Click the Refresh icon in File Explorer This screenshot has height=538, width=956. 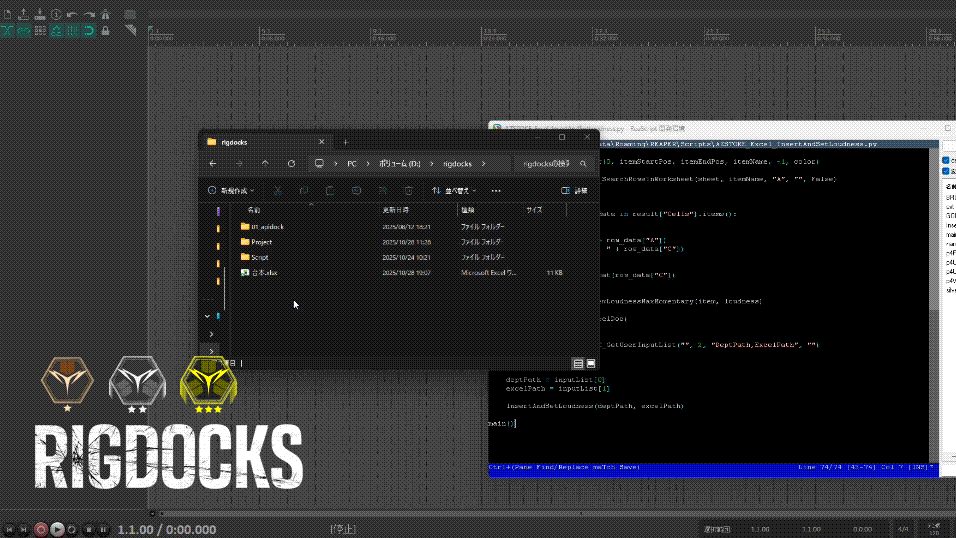(x=291, y=163)
